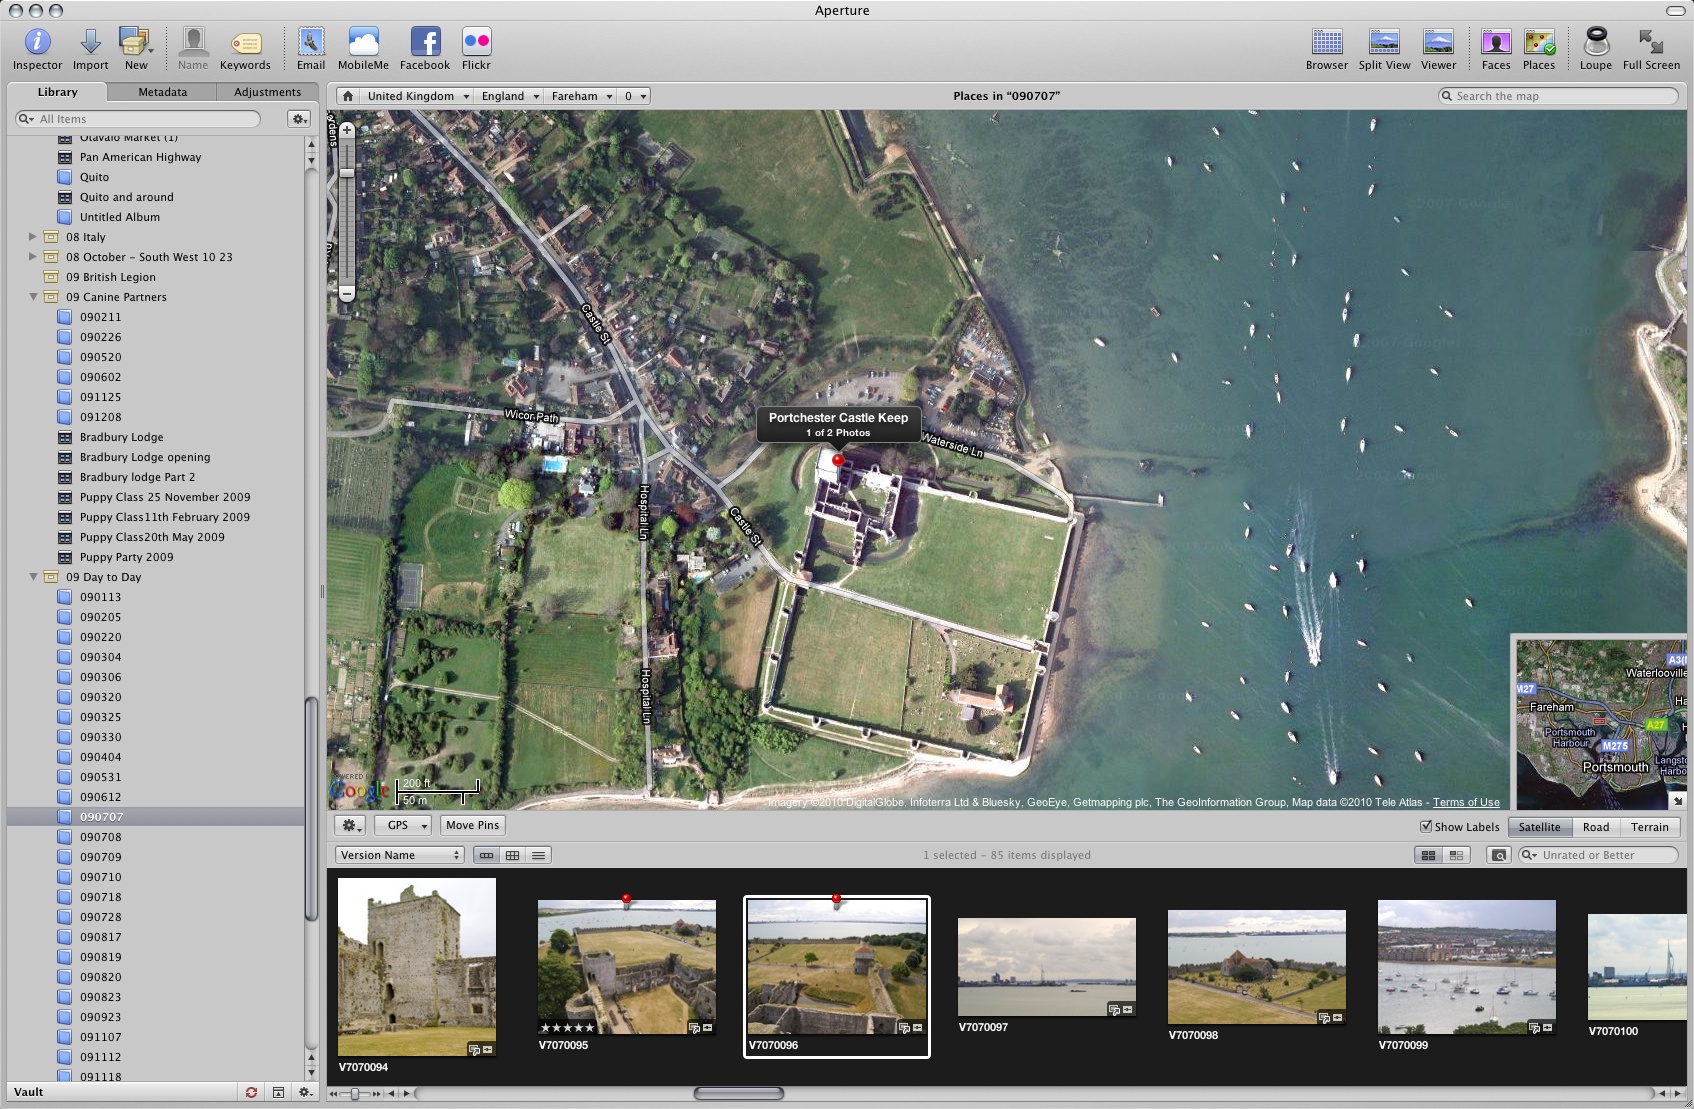
Task: Switch to Split View layout
Action: pos(1384,43)
